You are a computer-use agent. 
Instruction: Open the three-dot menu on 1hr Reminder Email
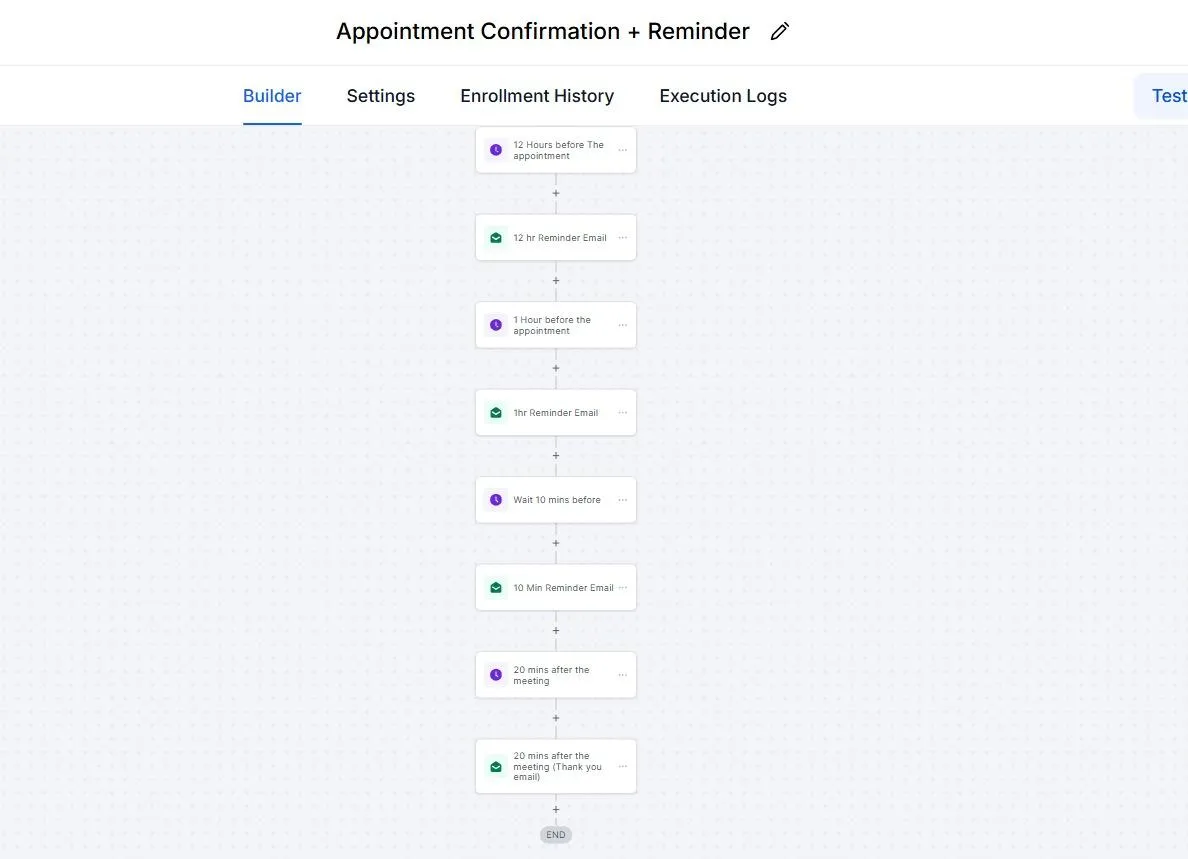[x=623, y=413]
